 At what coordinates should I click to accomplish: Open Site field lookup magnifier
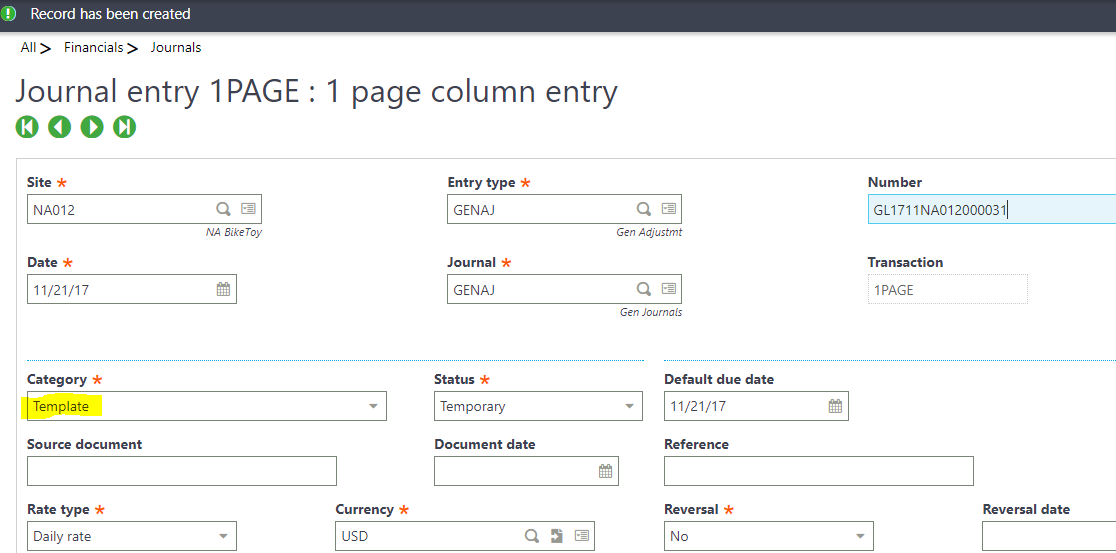coord(223,209)
